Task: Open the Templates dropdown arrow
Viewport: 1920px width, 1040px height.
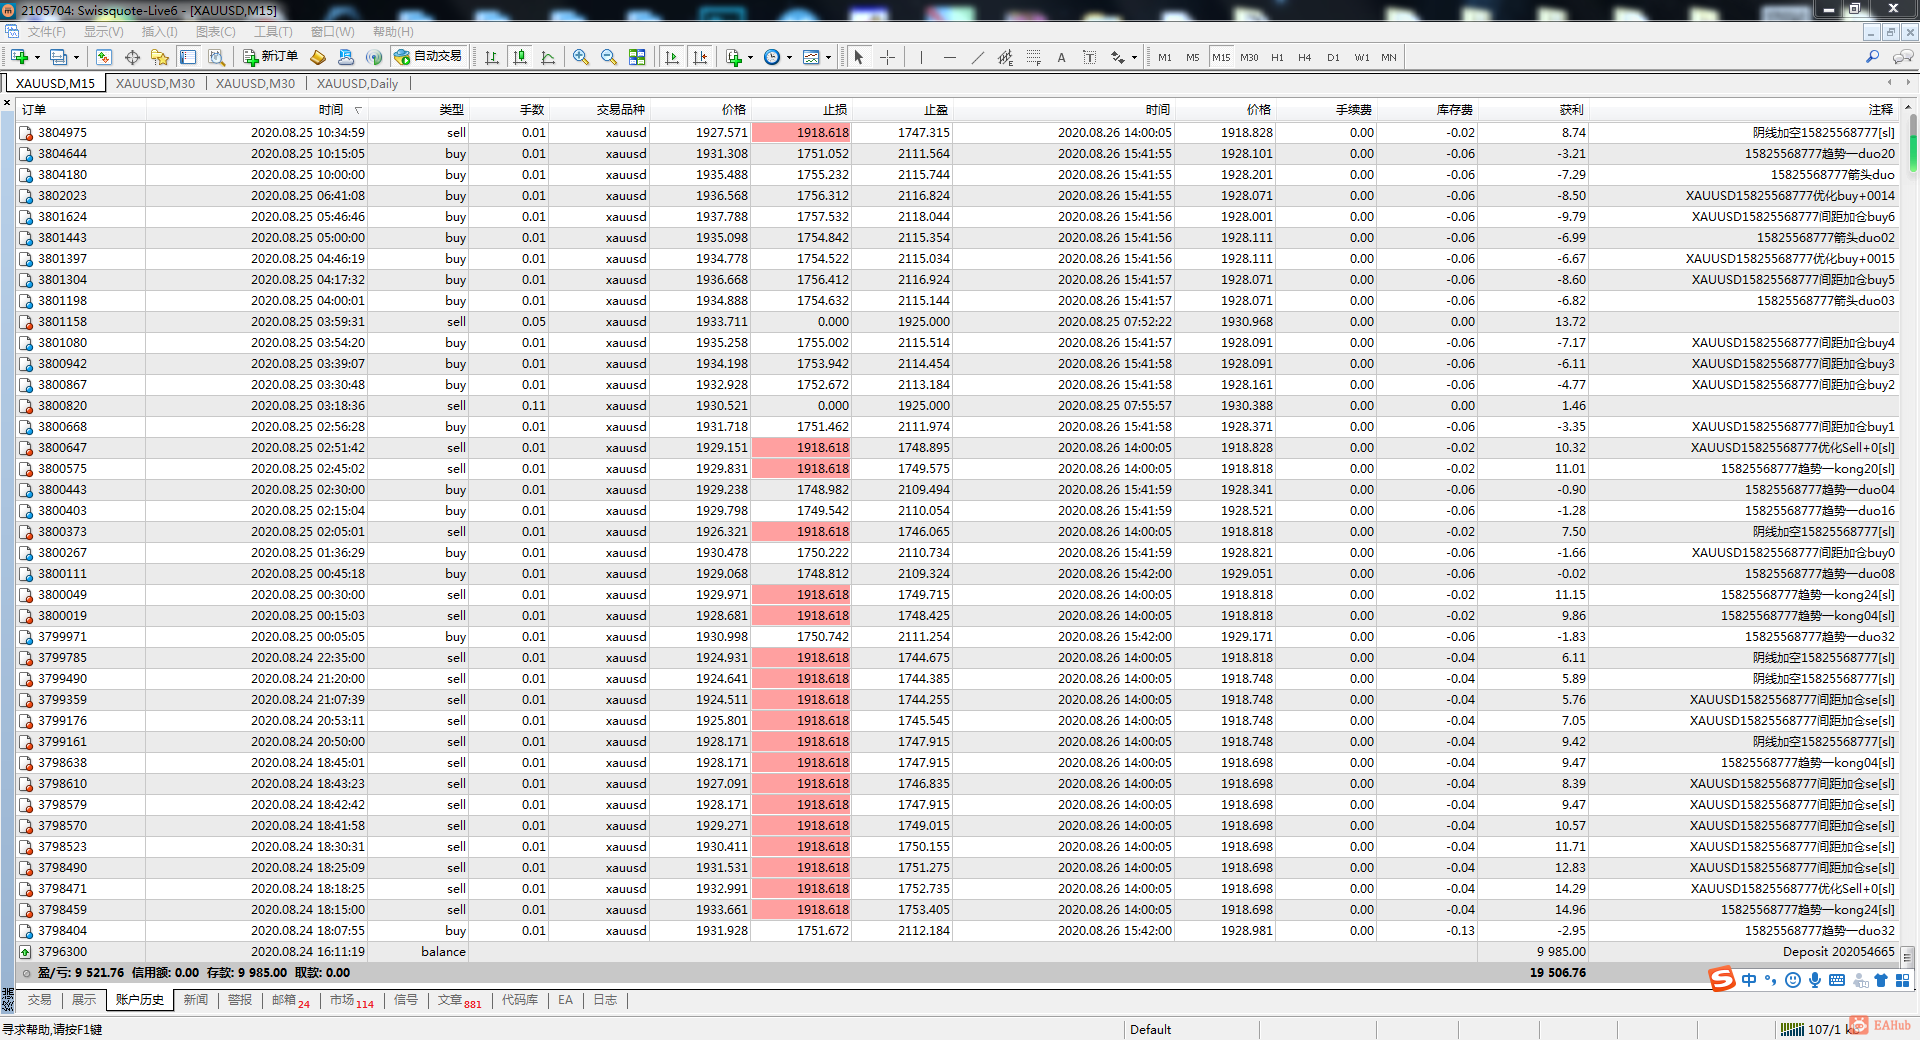Action: (828, 58)
